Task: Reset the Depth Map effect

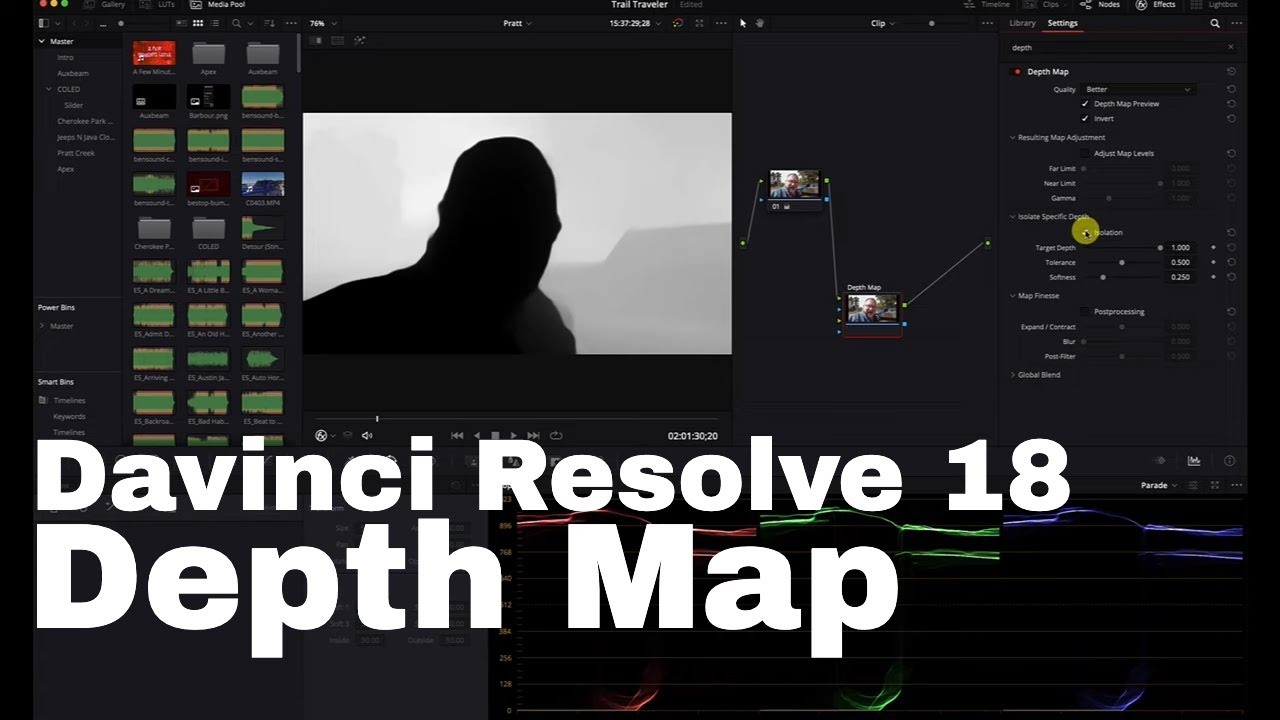Action: (1230, 72)
